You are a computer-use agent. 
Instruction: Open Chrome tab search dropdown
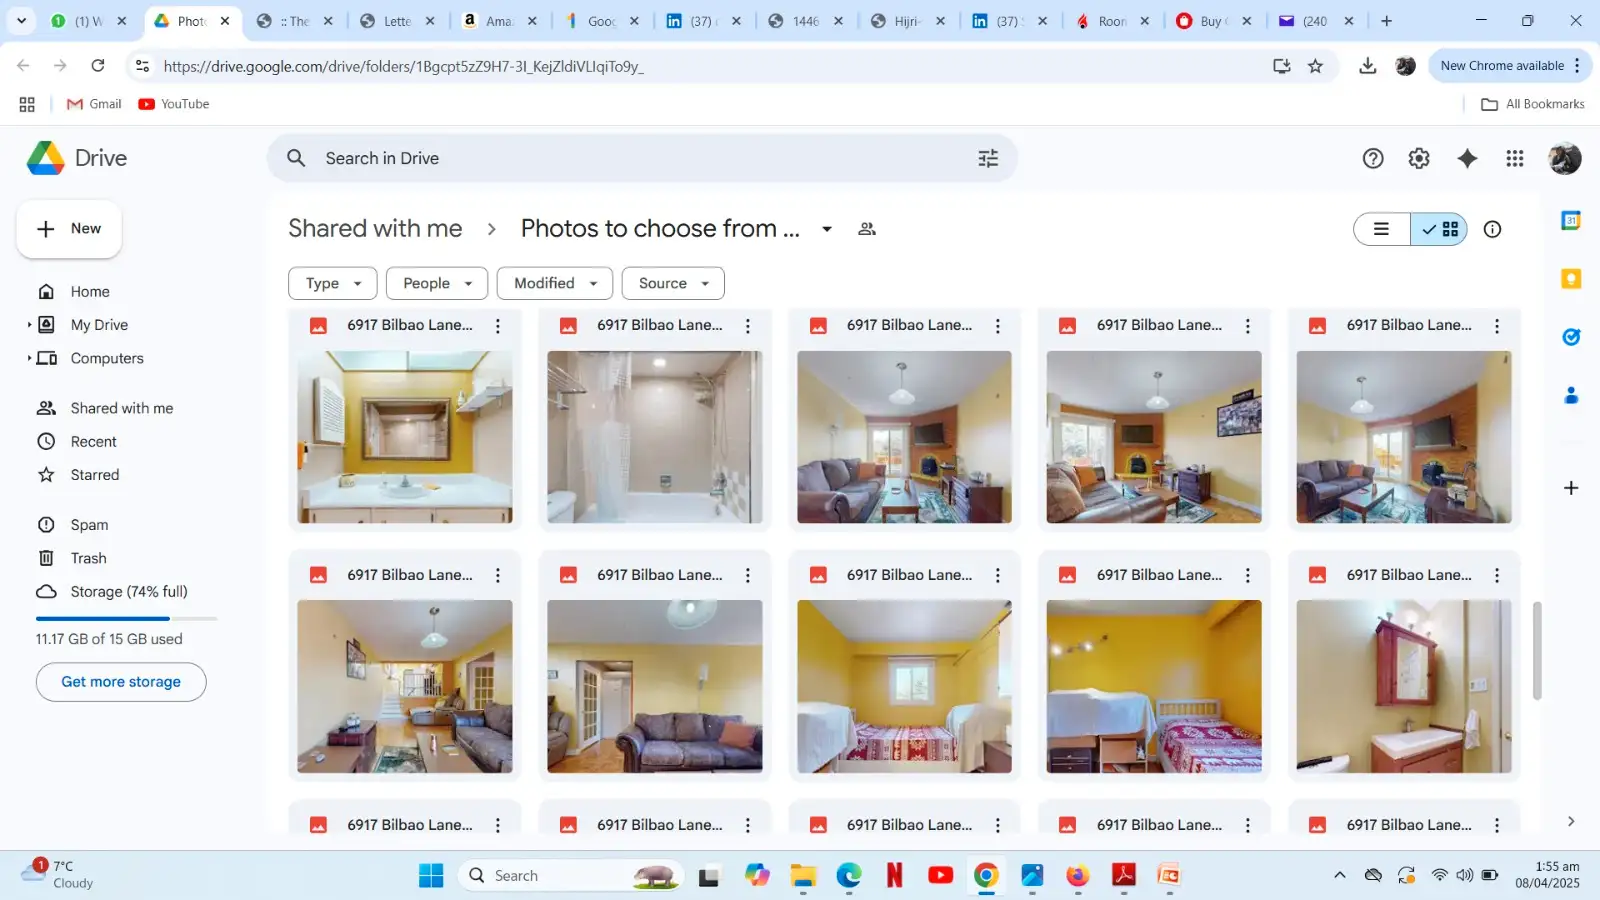click(21, 20)
